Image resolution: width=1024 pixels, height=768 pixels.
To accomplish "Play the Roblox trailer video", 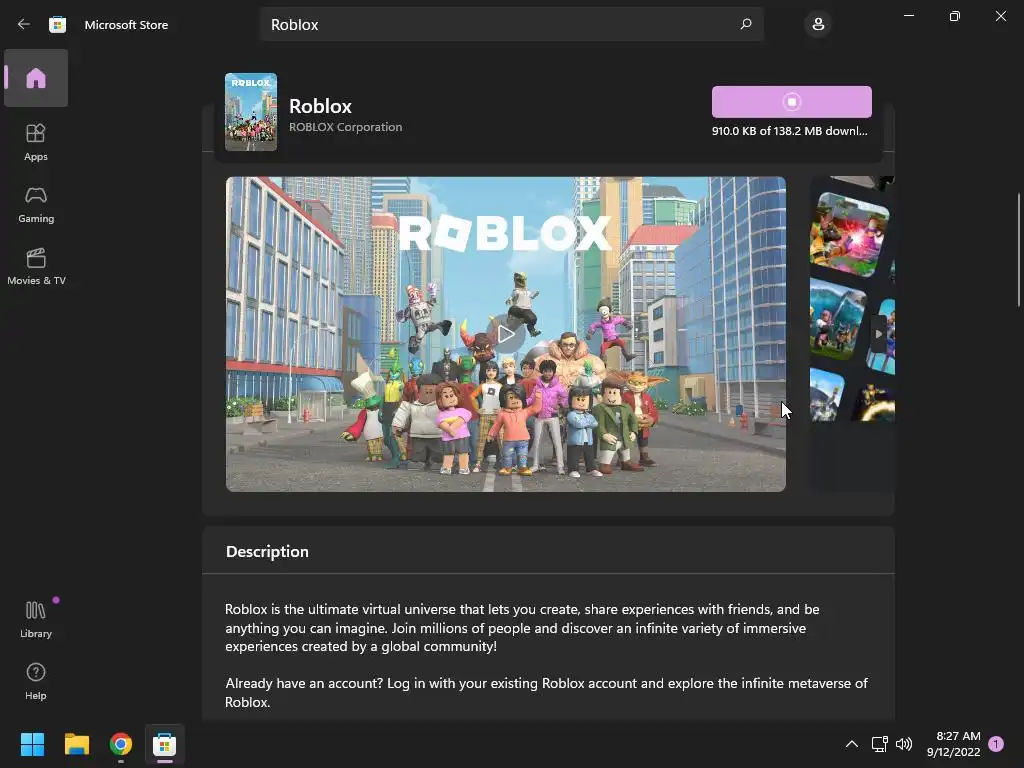I will (506, 334).
